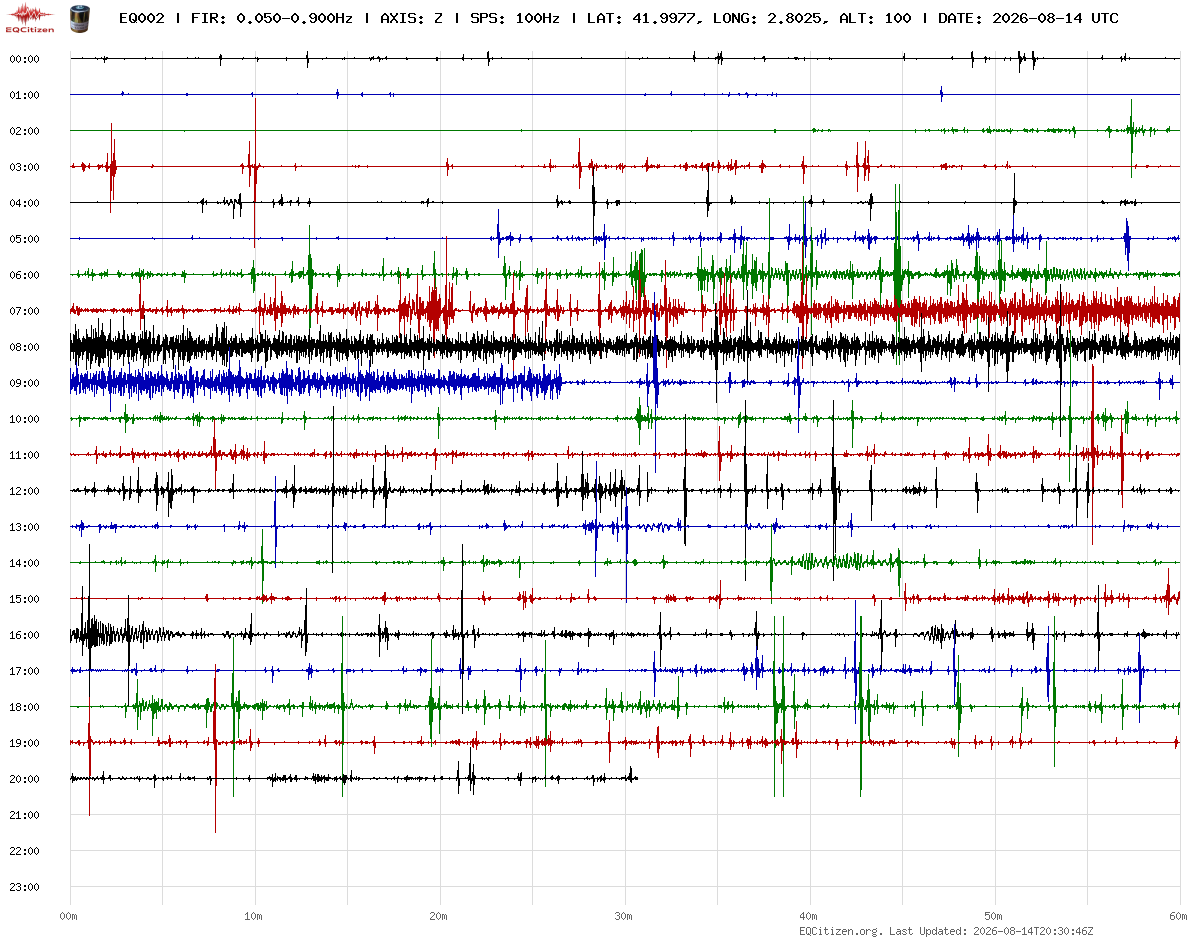Click the 18:00 hour label
Image resolution: width=1200 pixels, height=940 pixels.
[x=24, y=707]
